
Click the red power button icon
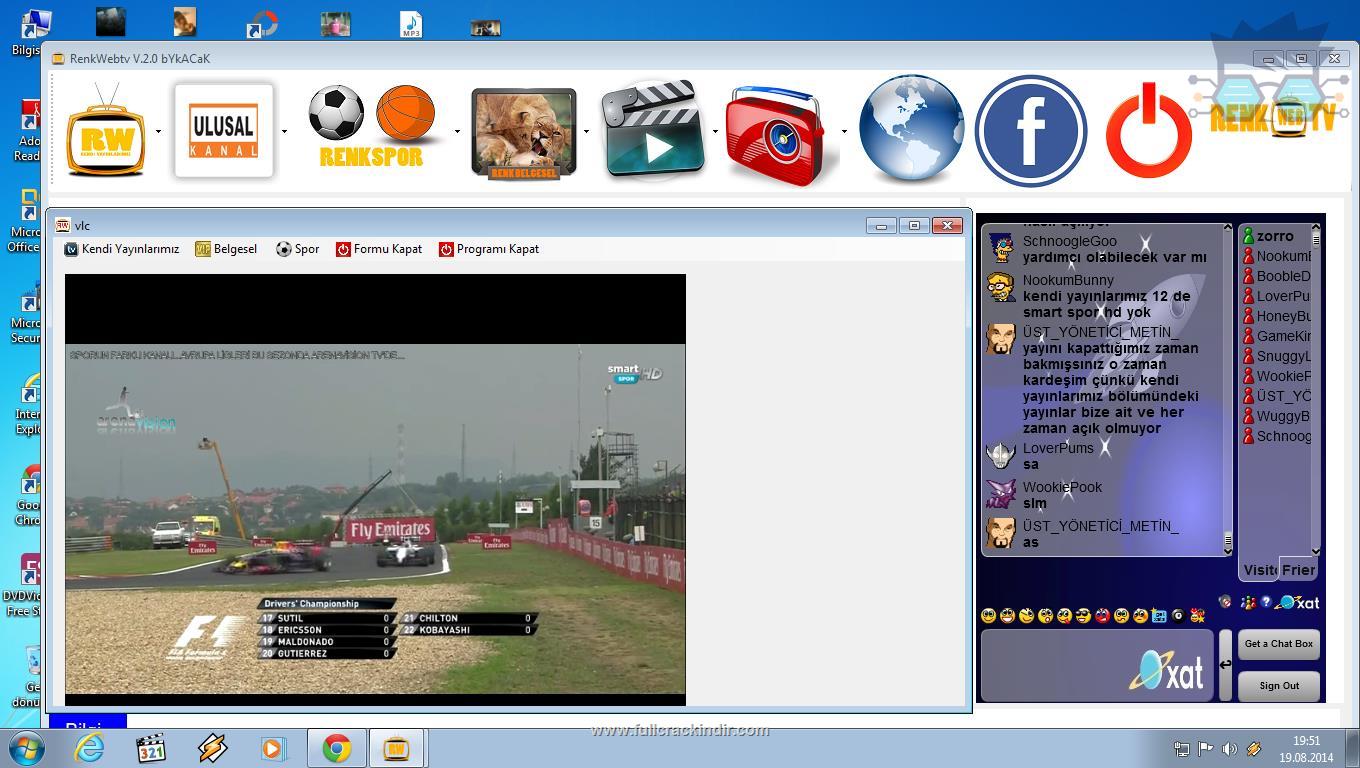(x=1148, y=131)
